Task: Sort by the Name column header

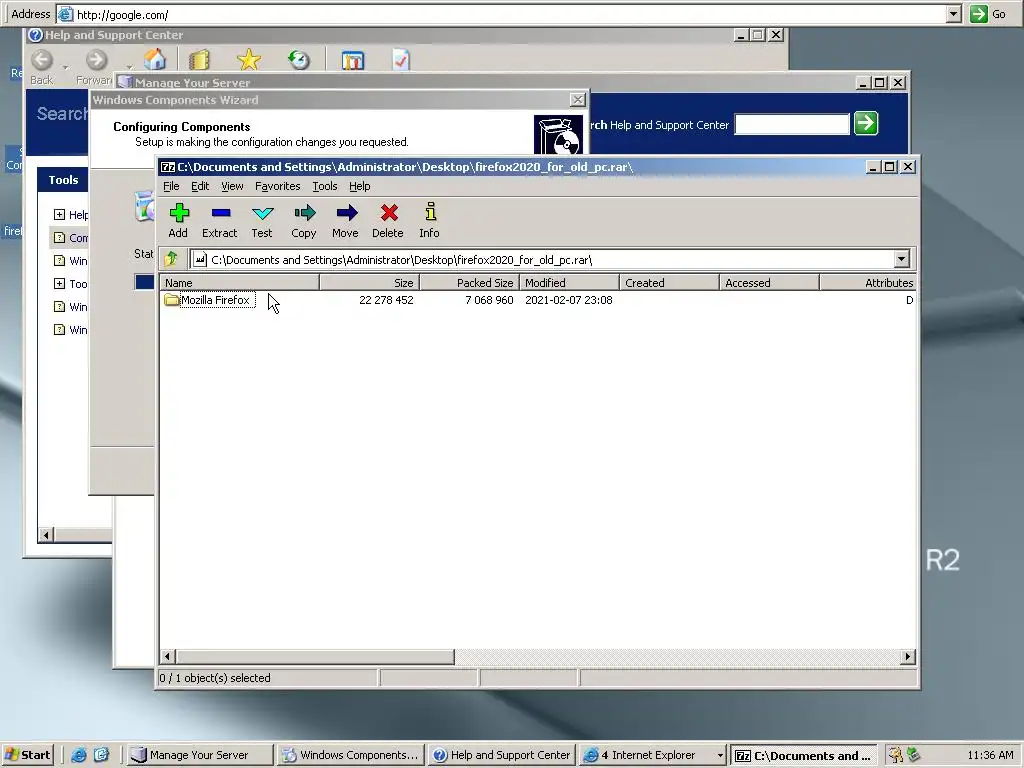Action: [x=240, y=283]
